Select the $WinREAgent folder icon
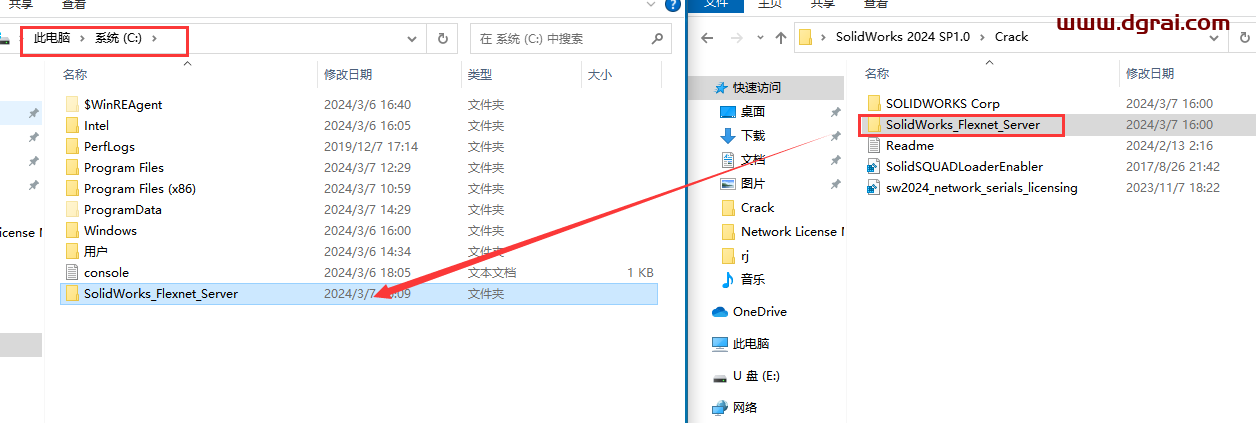 tap(71, 104)
